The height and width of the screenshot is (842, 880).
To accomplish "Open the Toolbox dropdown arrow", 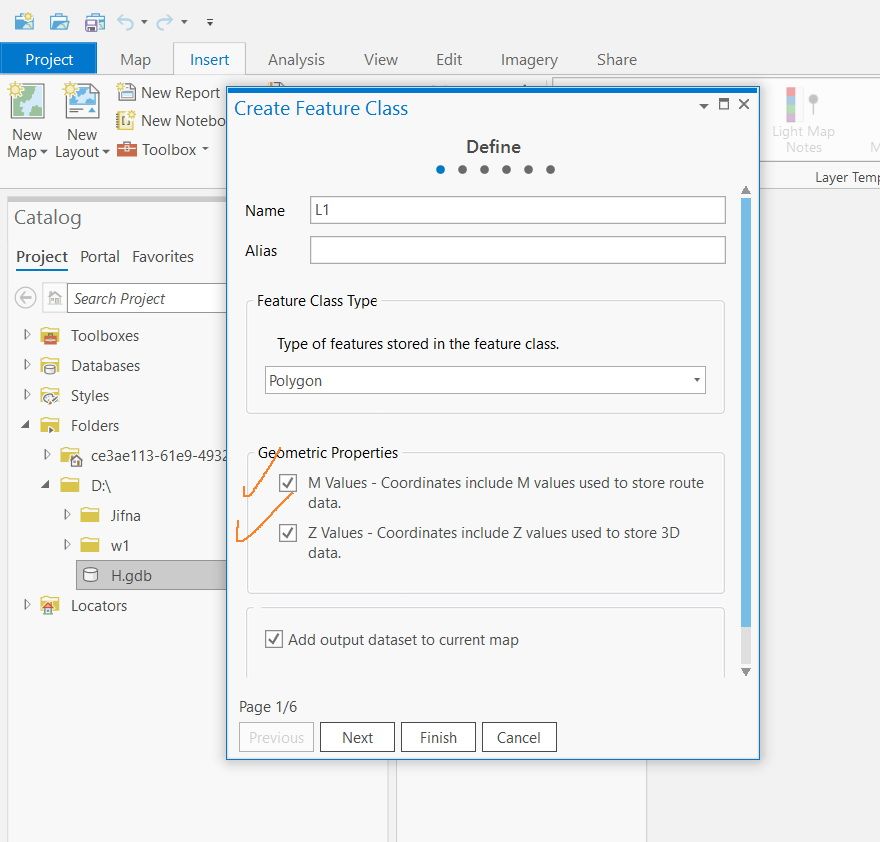I will 205,149.
